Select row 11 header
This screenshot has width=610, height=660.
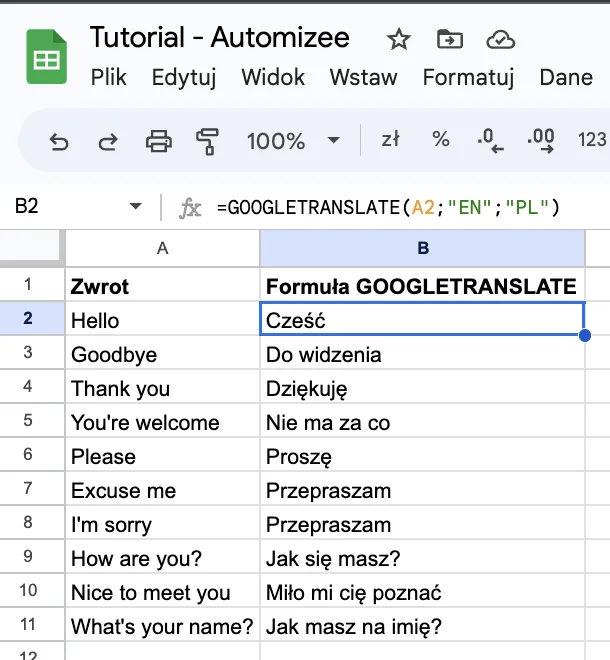(x=32, y=624)
